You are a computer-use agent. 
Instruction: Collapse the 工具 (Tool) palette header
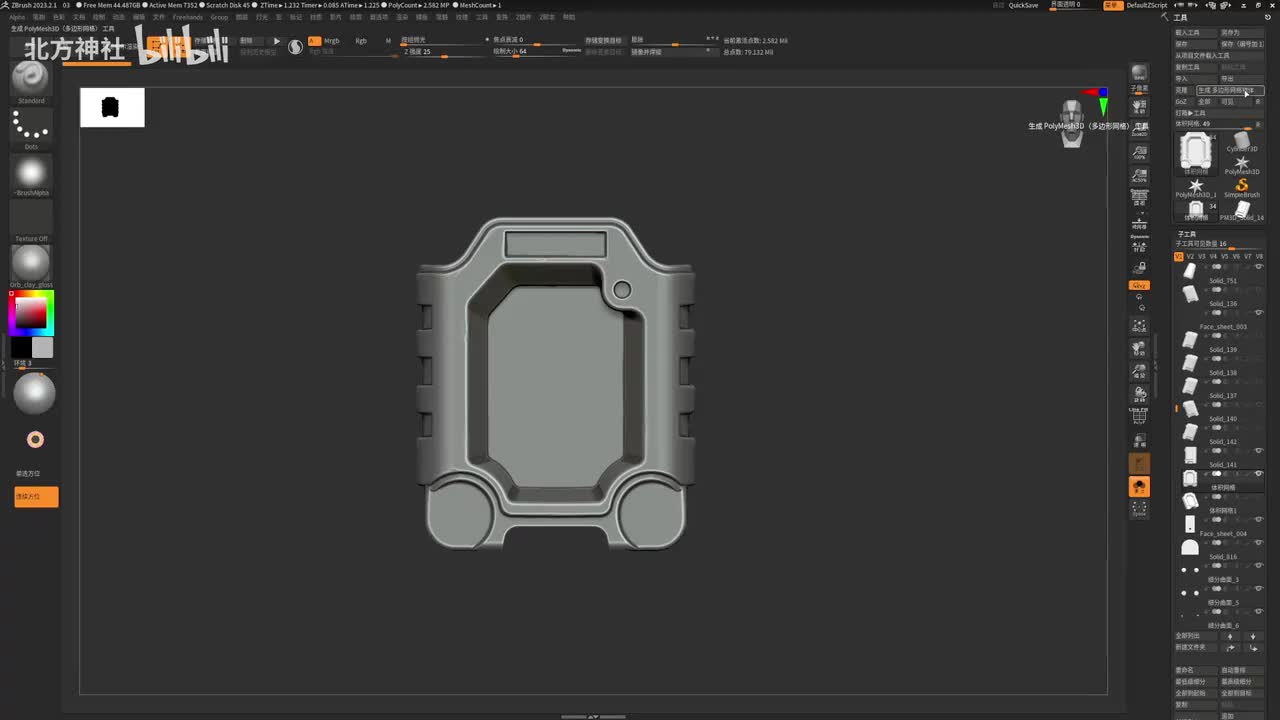click(1181, 18)
